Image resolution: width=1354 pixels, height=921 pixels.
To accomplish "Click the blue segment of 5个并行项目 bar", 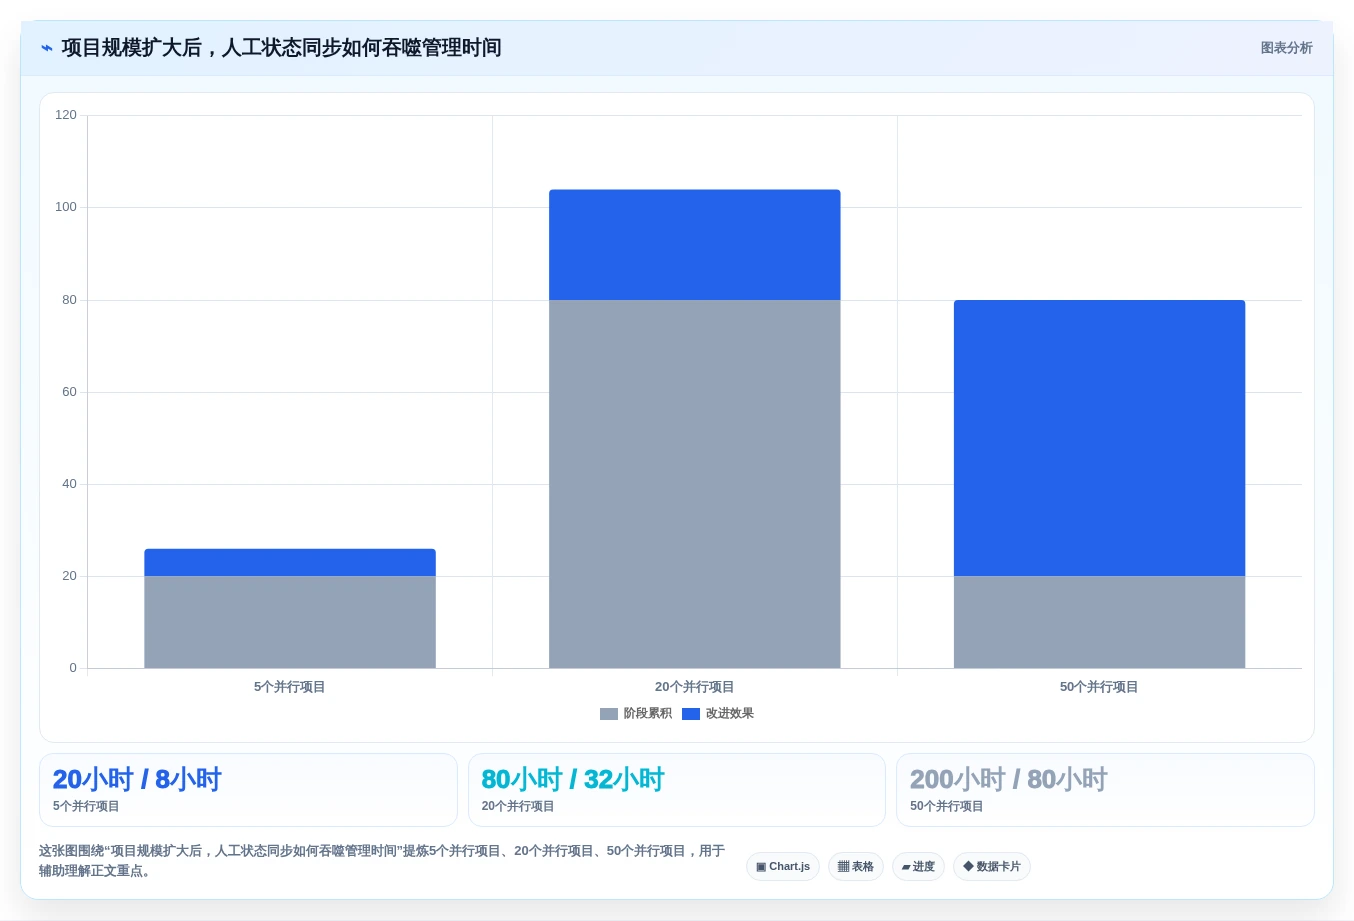I will point(290,562).
